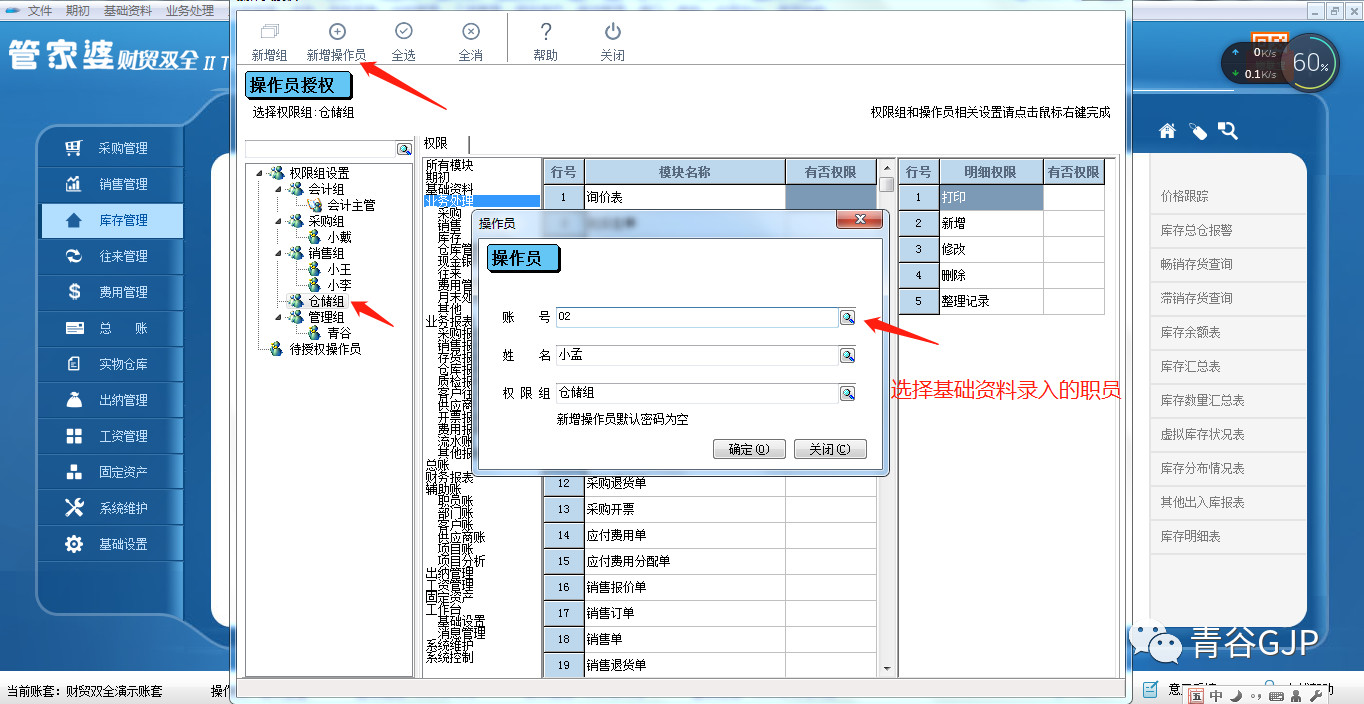
Task: Click the magnifier lookup beside the 账号 field
Action: tap(848, 319)
